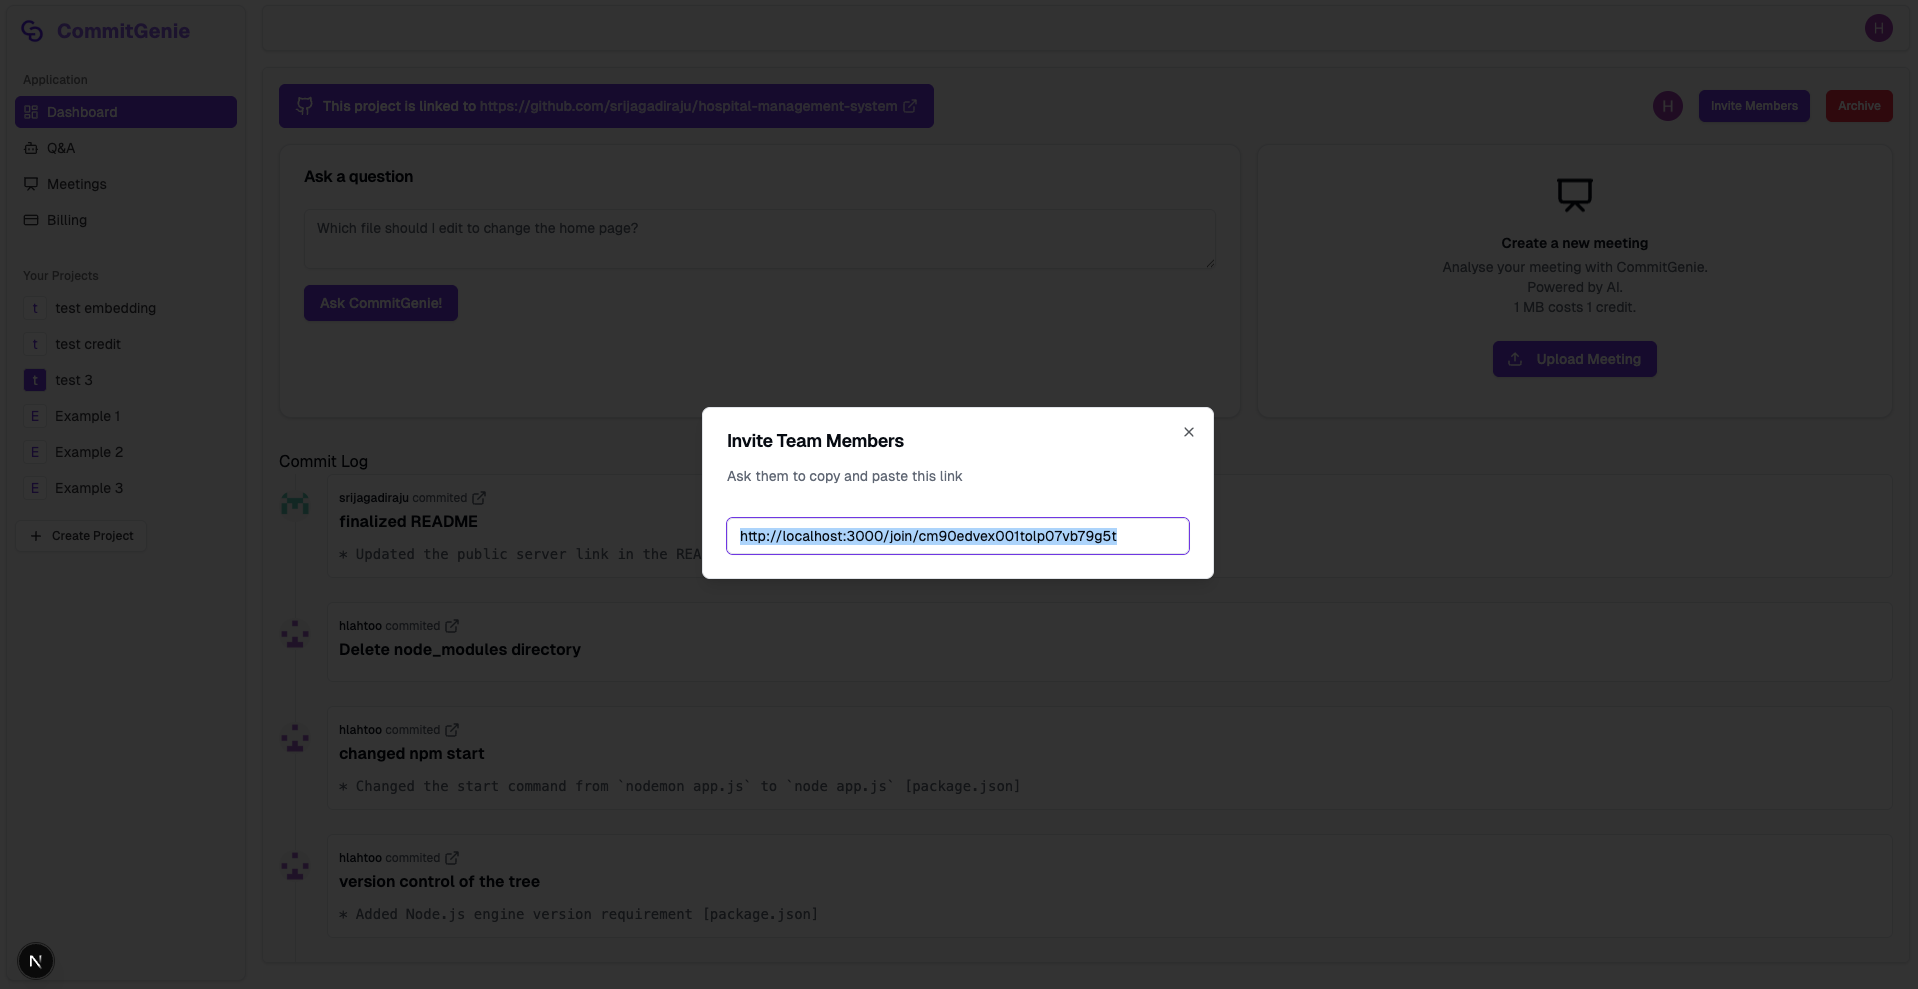Open the Billing sidebar item
The width and height of the screenshot is (1918, 989).
126,220
